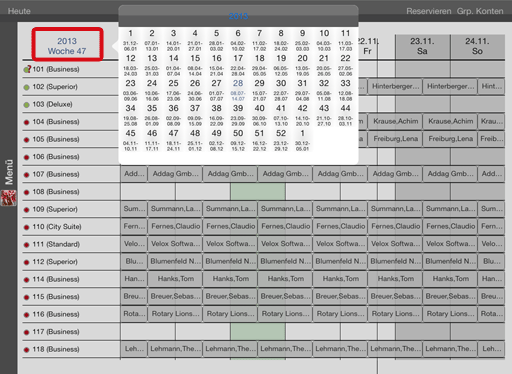This screenshot has width=512, height=374.
Task: Select room row 111 (Standard)
Action: [71, 244]
